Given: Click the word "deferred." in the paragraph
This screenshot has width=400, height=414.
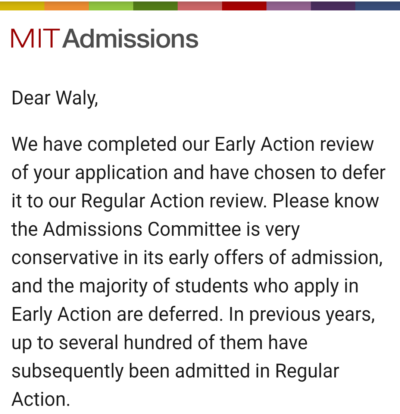Looking at the screenshot, I should tap(185, 315).
